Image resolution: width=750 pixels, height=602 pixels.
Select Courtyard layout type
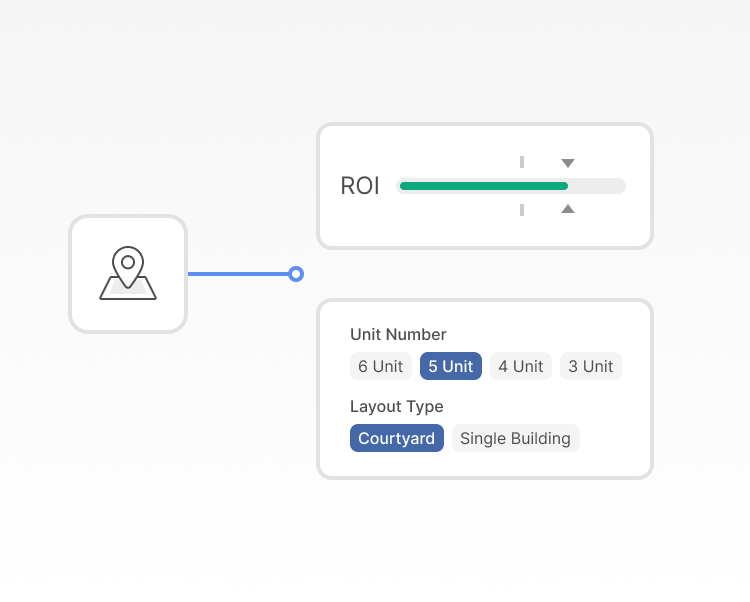397,438
